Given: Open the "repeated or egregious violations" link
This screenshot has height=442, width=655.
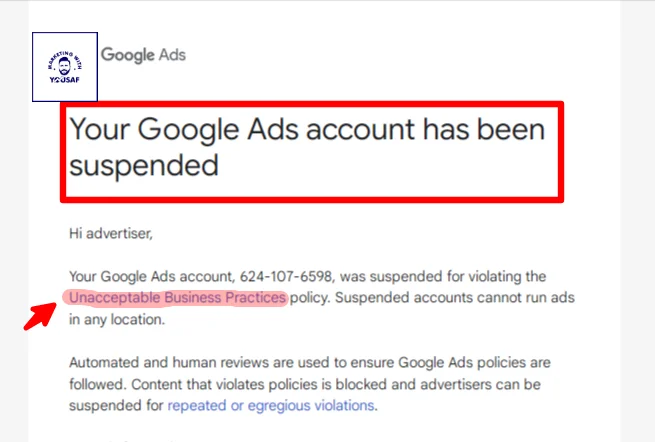Looking at the screenshot, I should (271, 406).
